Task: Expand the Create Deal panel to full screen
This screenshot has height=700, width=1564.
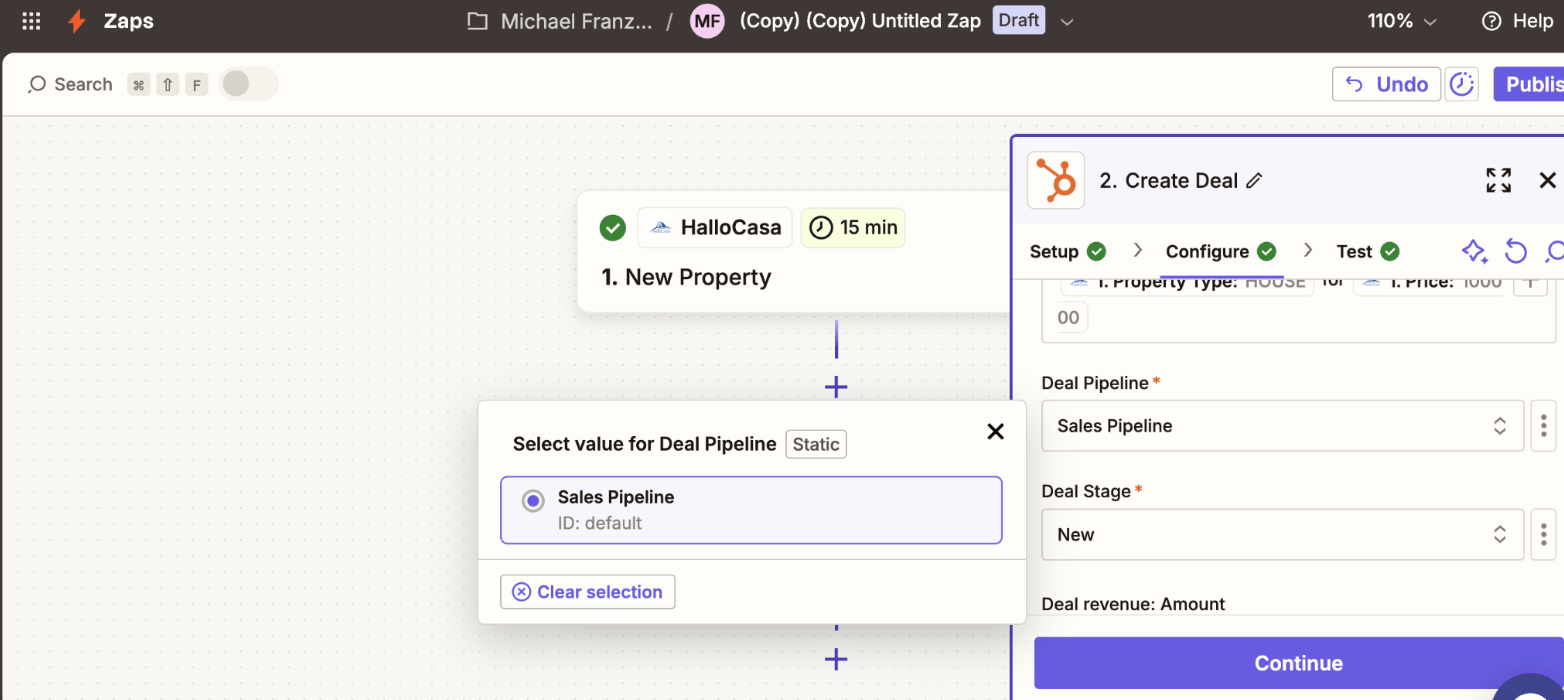Action: [1498, 180]
